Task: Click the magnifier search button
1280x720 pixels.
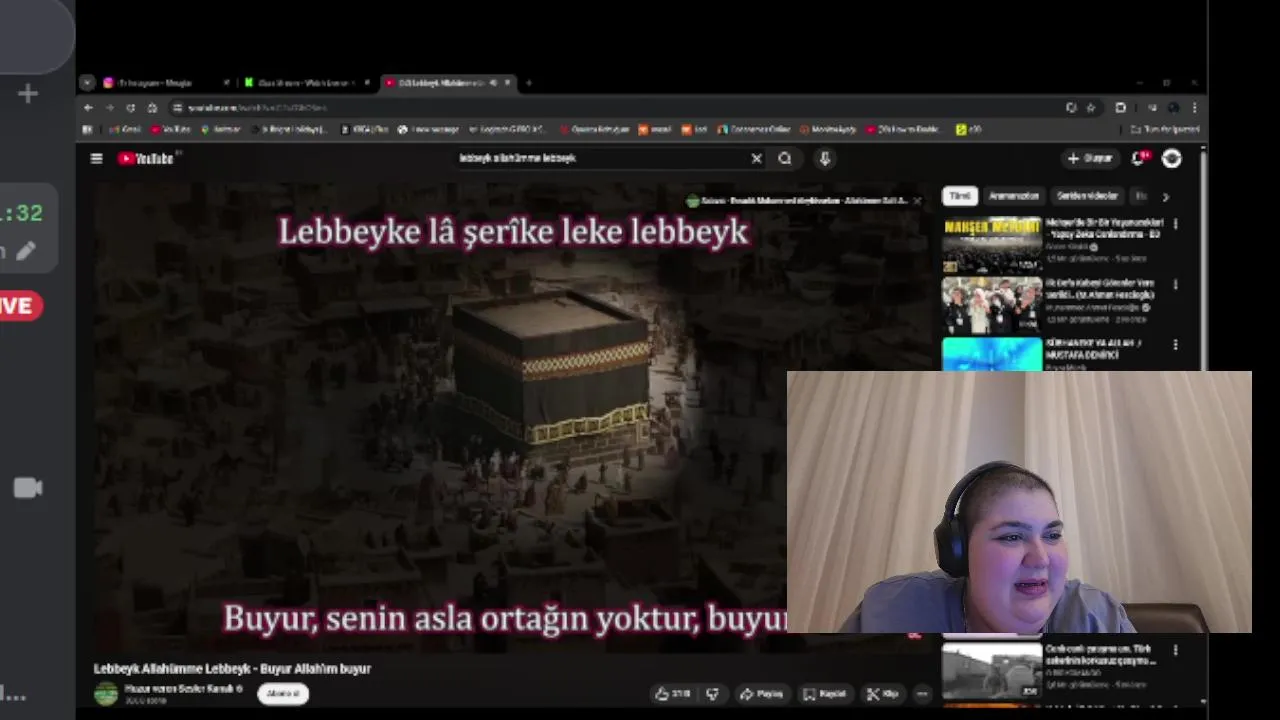Action: pos(785,158)
